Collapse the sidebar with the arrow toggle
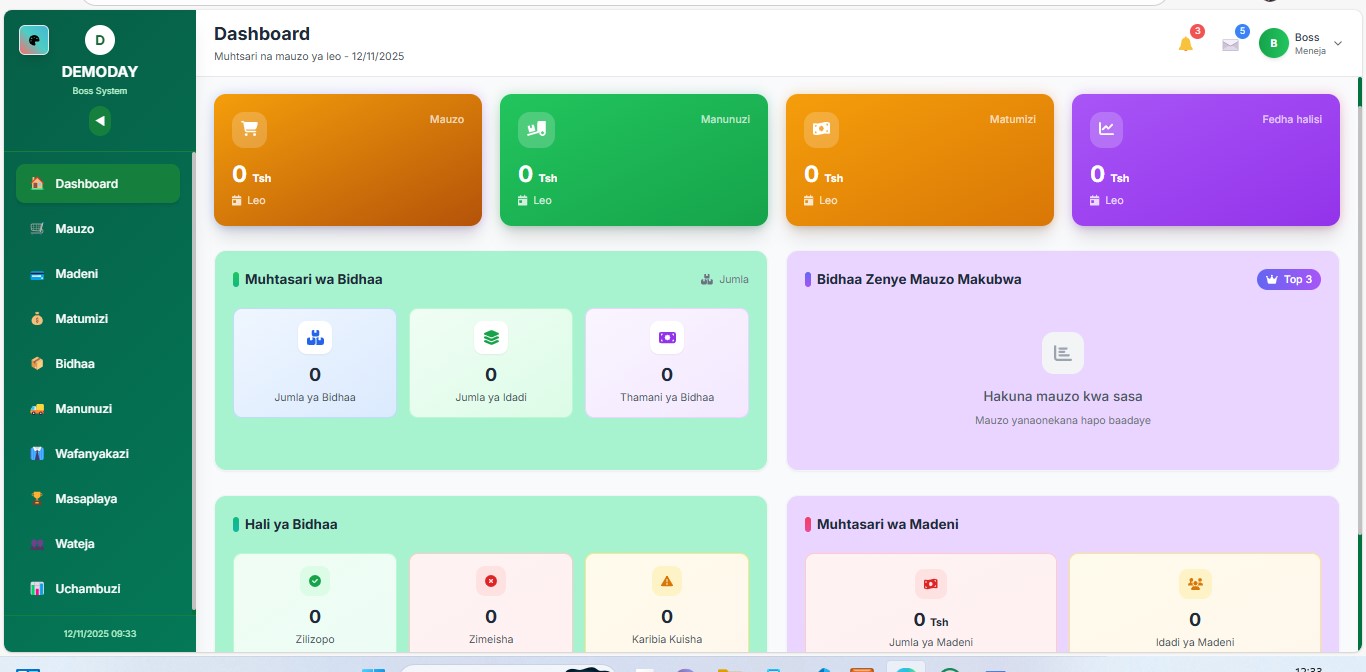The height and width of the screenshot is (672, 1366). (99, 121)
